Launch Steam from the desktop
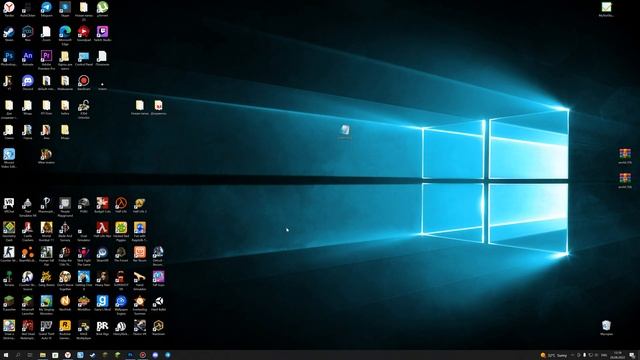Image resolution: width=640 pixels, height=360 pixels. click(x=9, y=32)
